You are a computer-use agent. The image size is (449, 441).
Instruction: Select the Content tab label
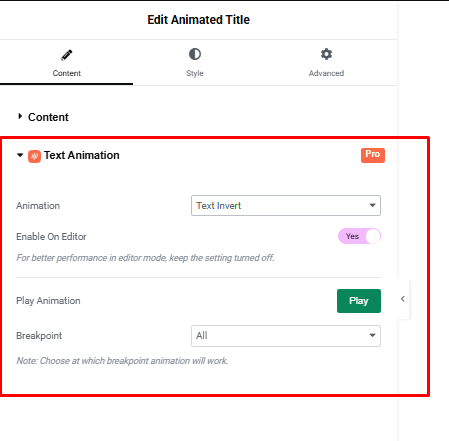67,73
